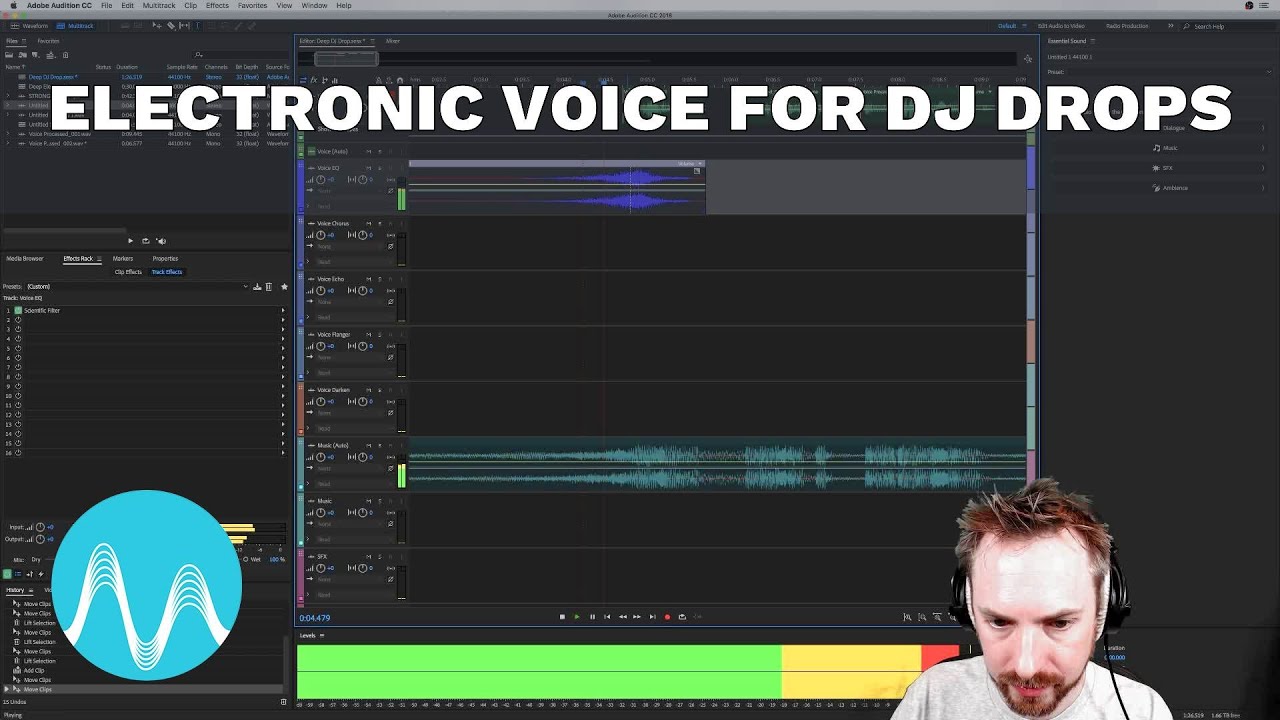This screenshot has height=720, width=1280.
Task: Open the Favorites tab in Files panel
Action: (48, 41)
